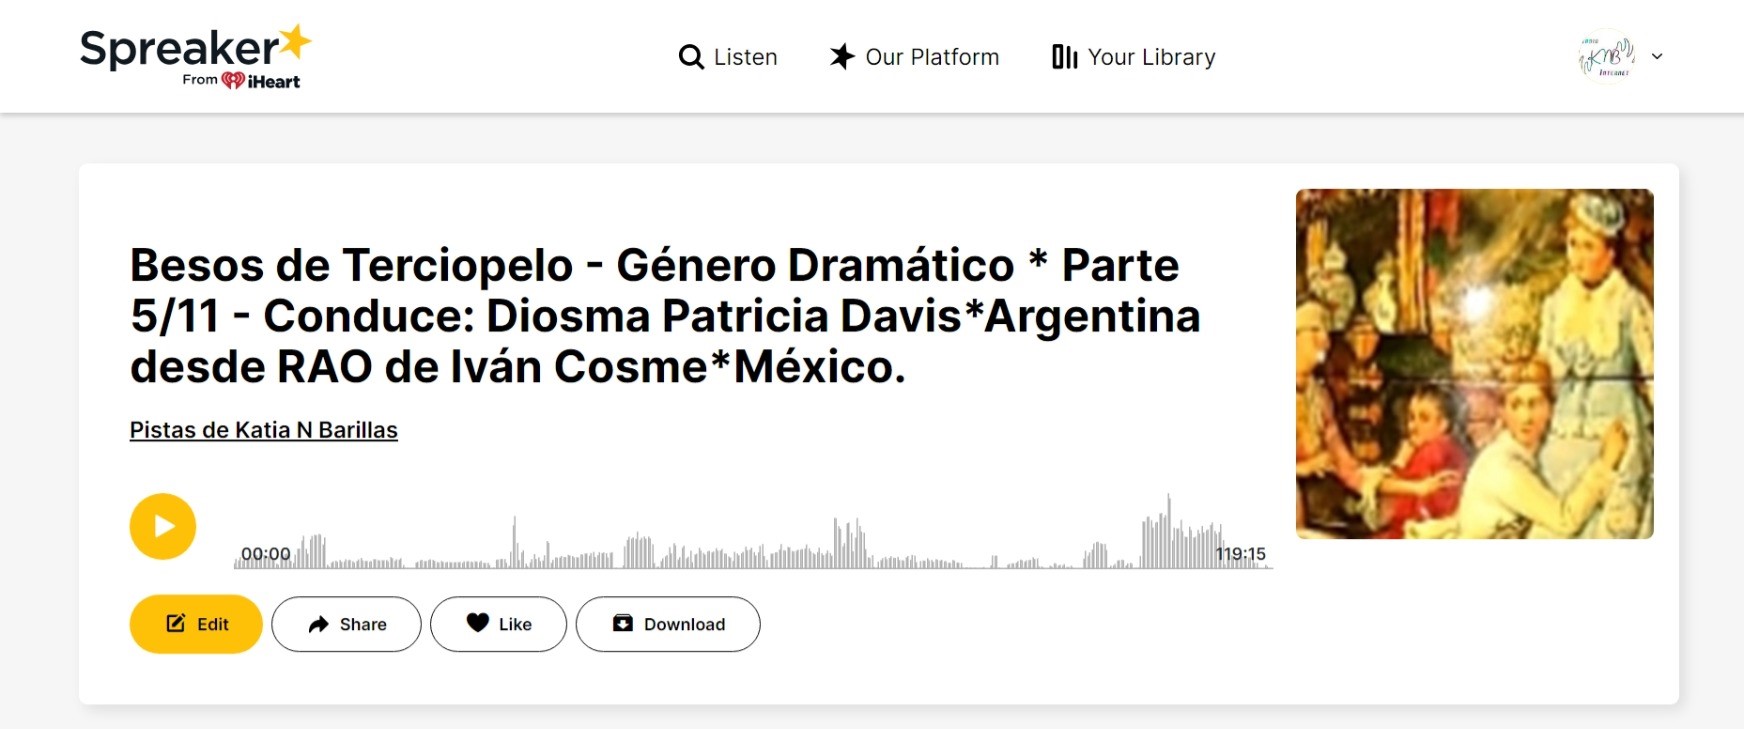Open the Spreaker home logo
The image size is (1744, 729).
pos(196,57)
